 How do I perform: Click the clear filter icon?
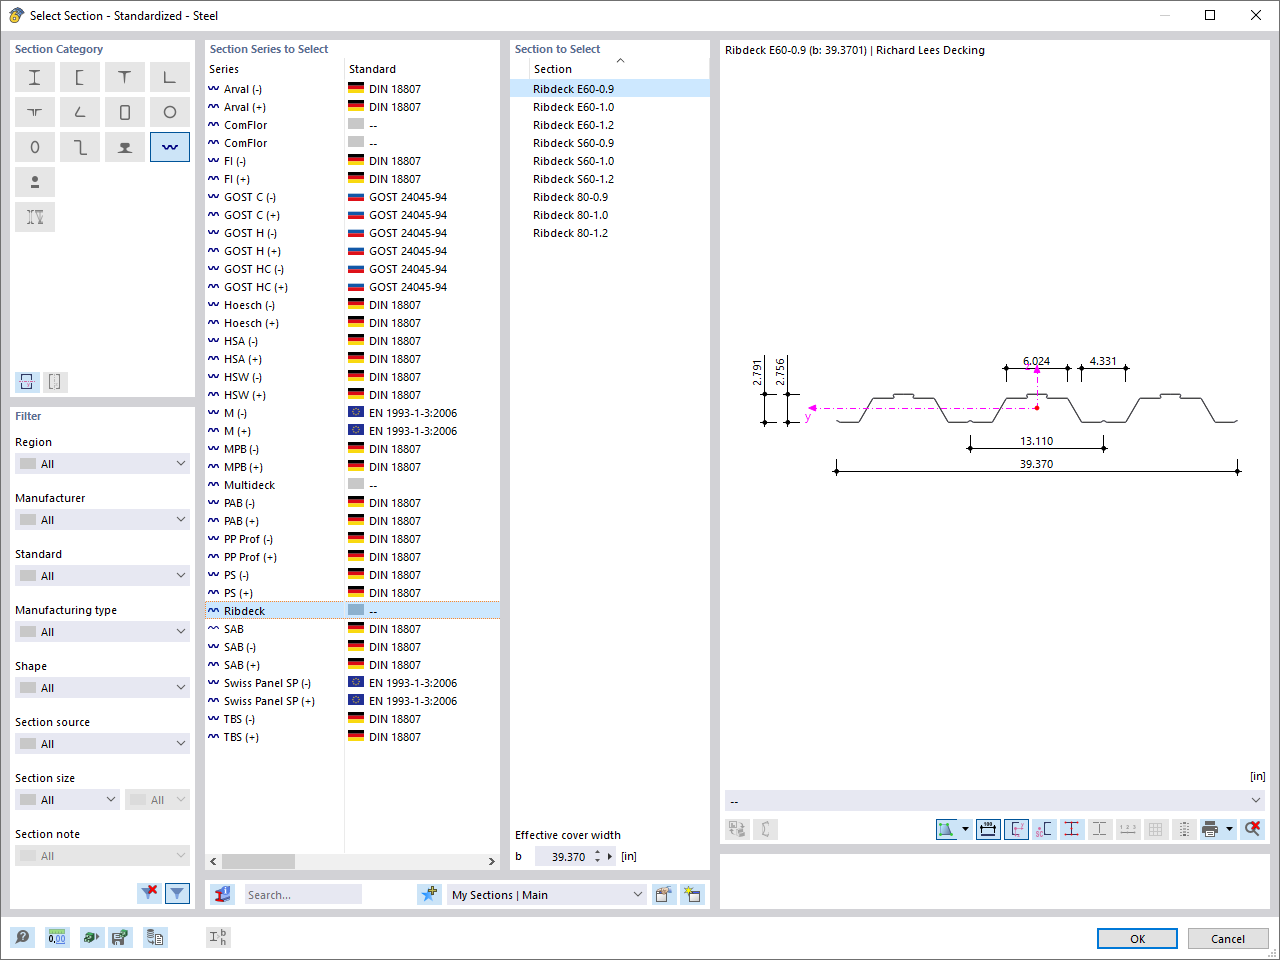149,893
